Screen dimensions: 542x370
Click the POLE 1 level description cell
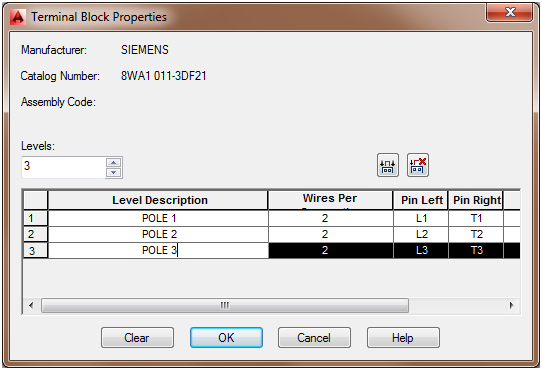(x=159, y=218)
